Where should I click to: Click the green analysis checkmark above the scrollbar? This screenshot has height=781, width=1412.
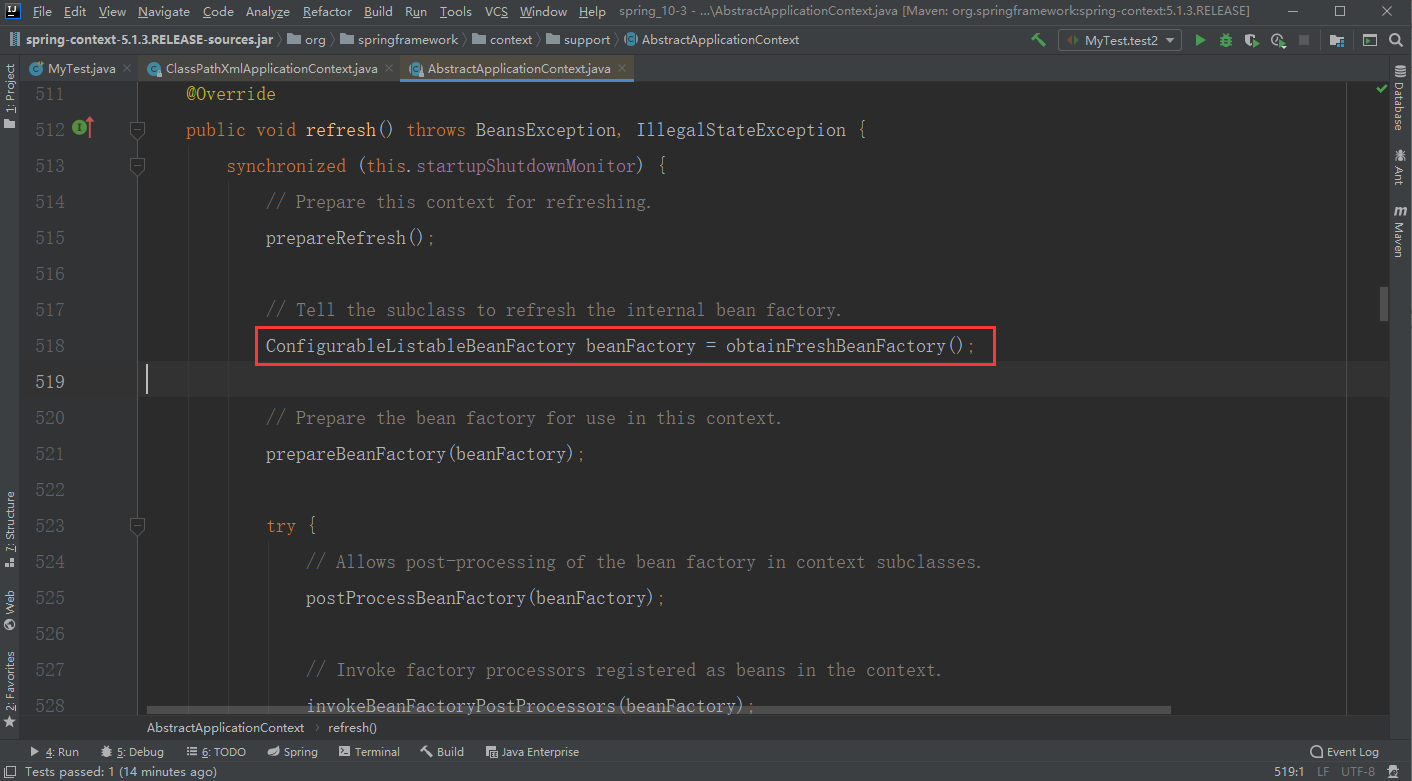[x=1383, y=89]
